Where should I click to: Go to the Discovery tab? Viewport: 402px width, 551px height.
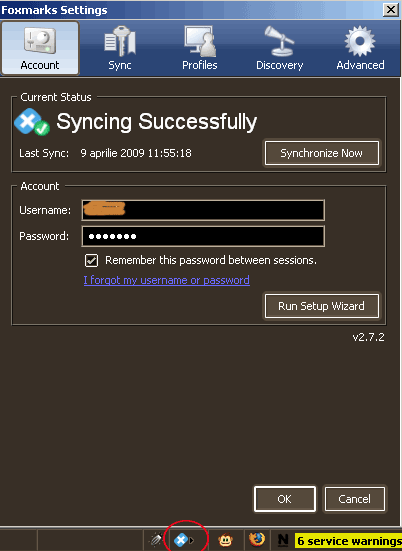279,48
